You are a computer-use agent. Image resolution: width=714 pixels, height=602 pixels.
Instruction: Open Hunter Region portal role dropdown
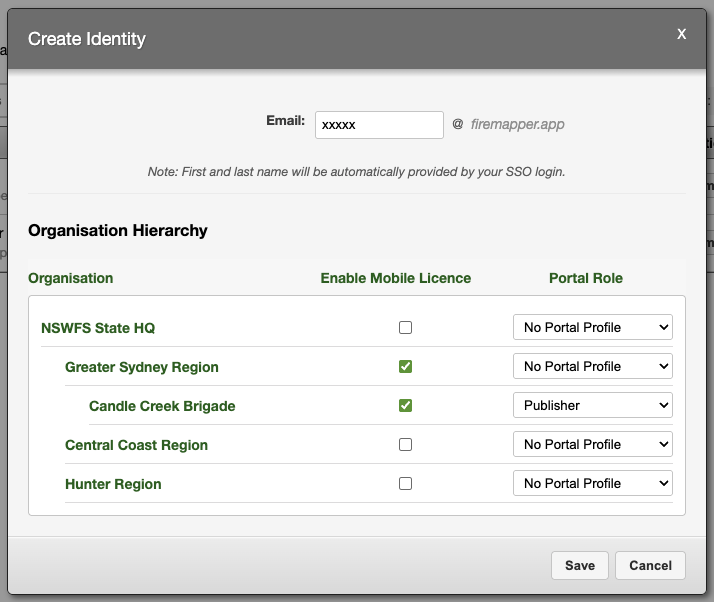click(592, 483)
